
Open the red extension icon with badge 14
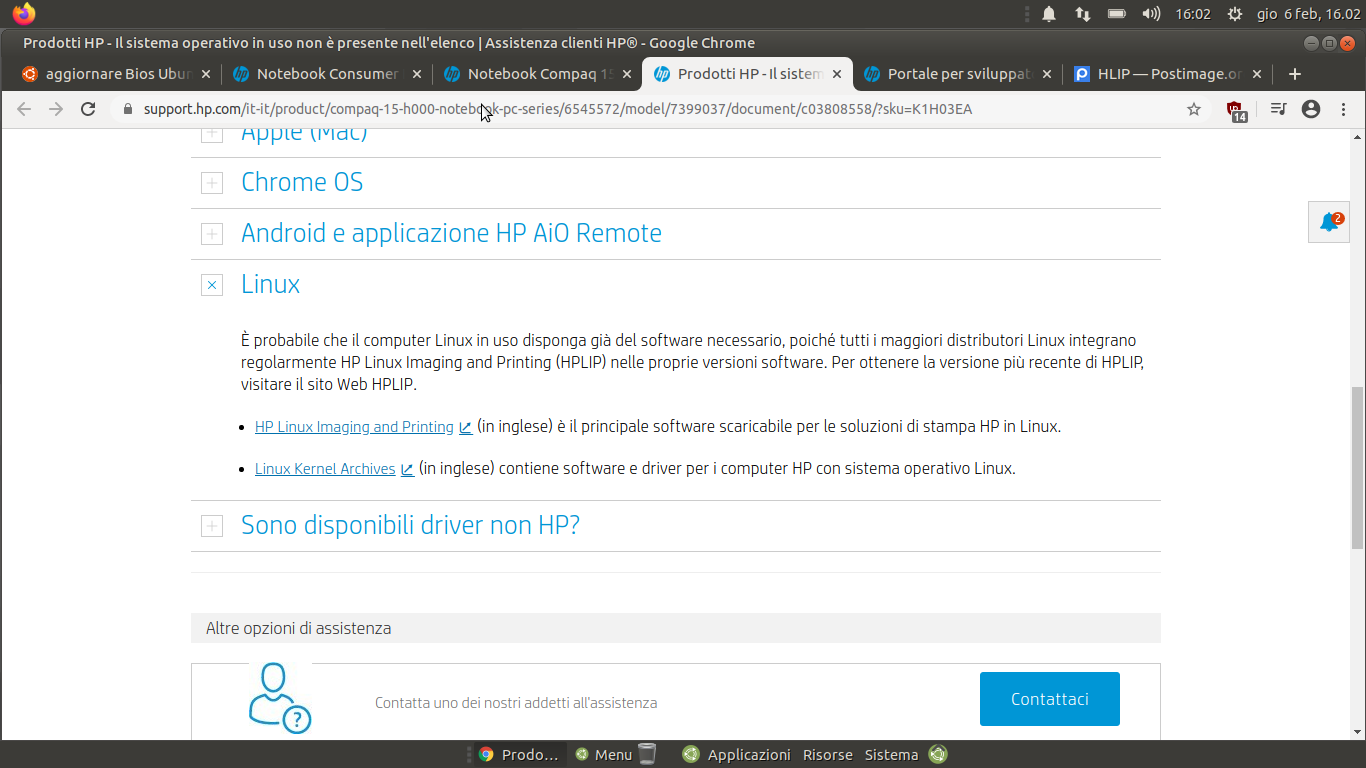pos(1237,111)
